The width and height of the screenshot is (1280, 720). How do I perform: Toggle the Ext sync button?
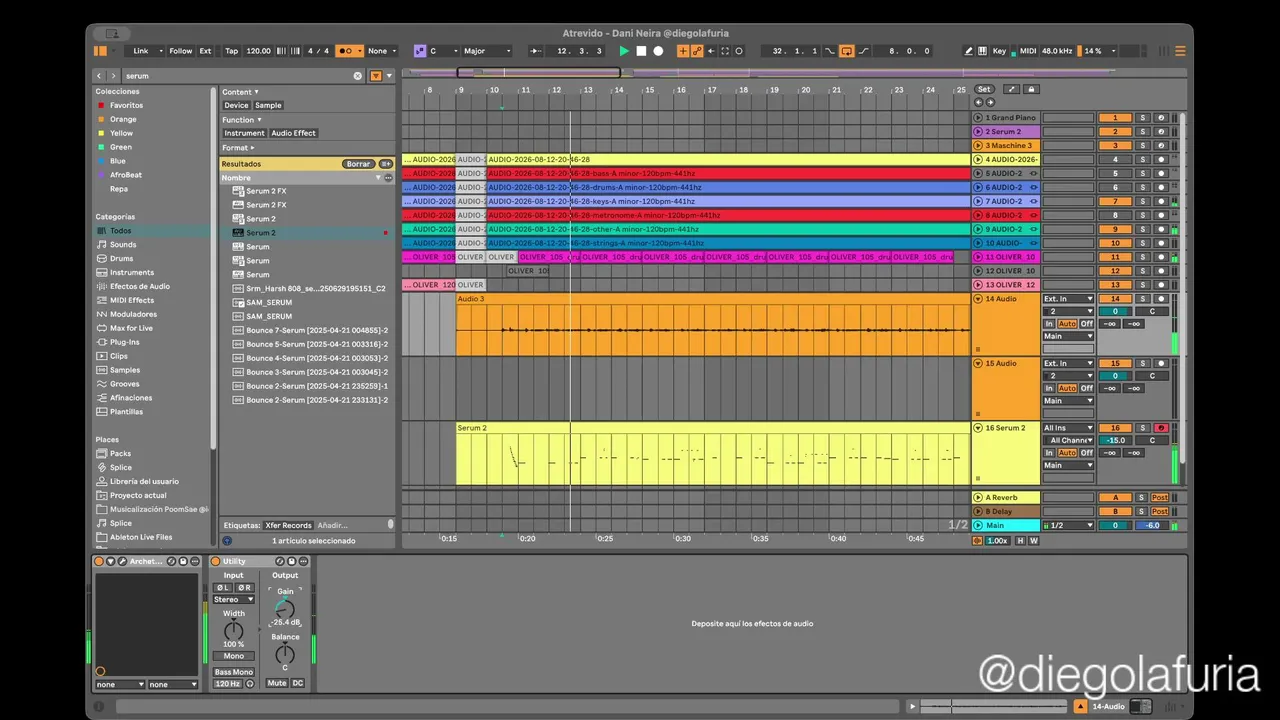click(x=205, y=51)
